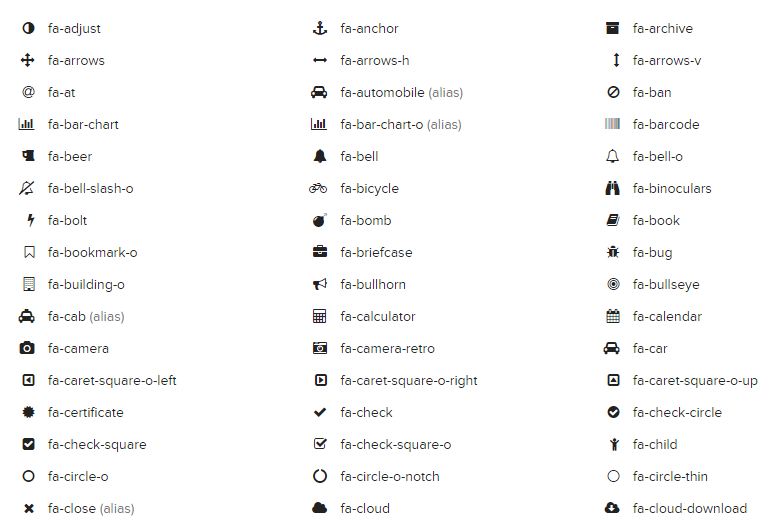Select the bullhorn icon
The image size is (770, 525).
pos(320,284)
